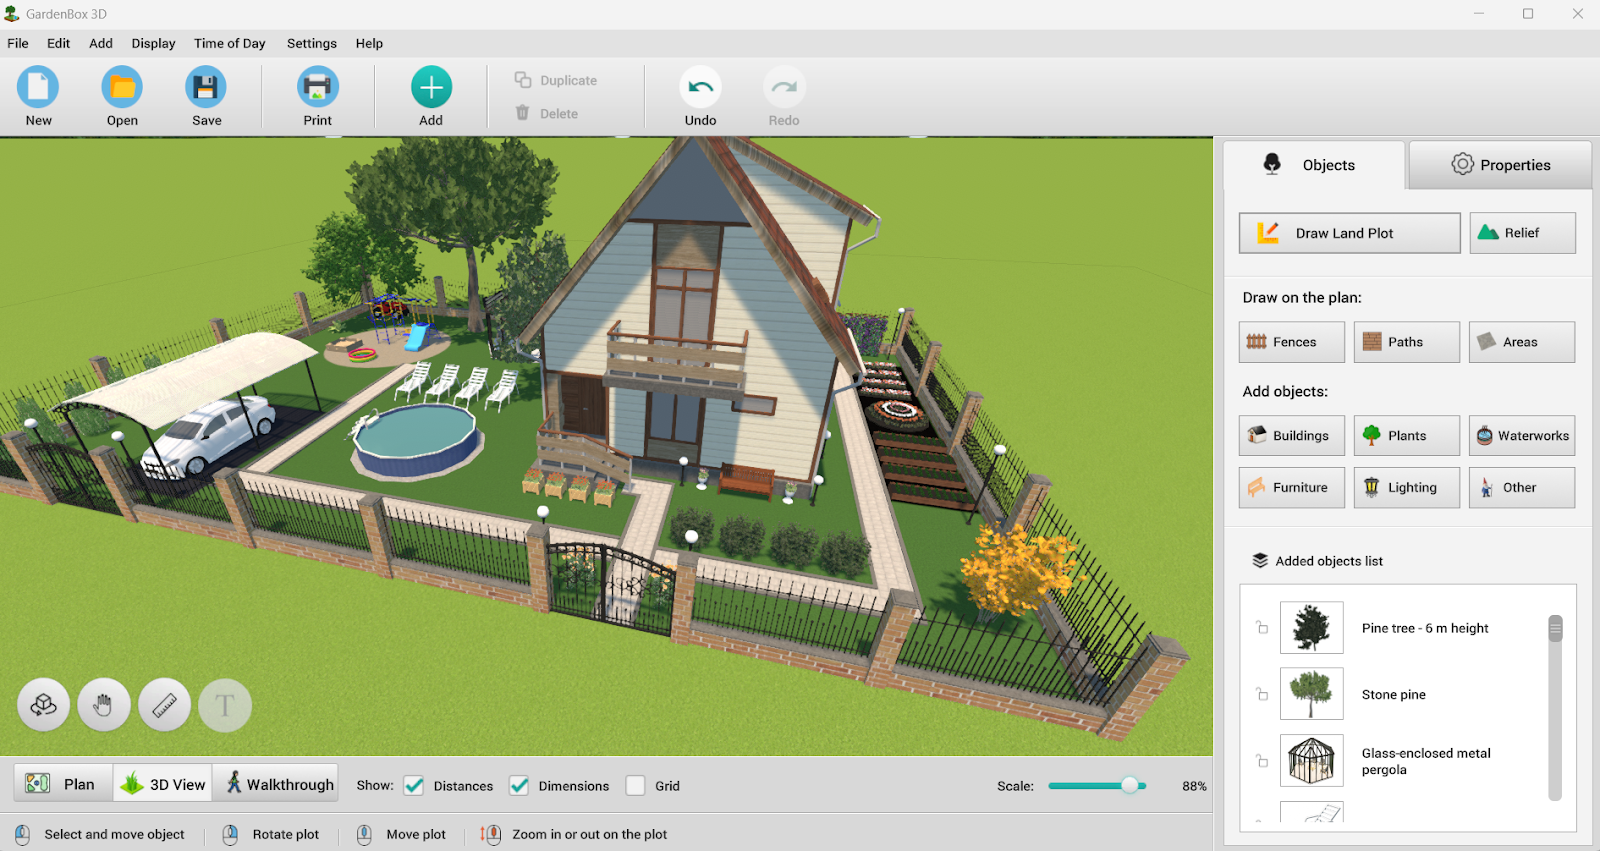Save the project with the floppy disk icon
The image size is (1600, 851).
pos(206,88)
